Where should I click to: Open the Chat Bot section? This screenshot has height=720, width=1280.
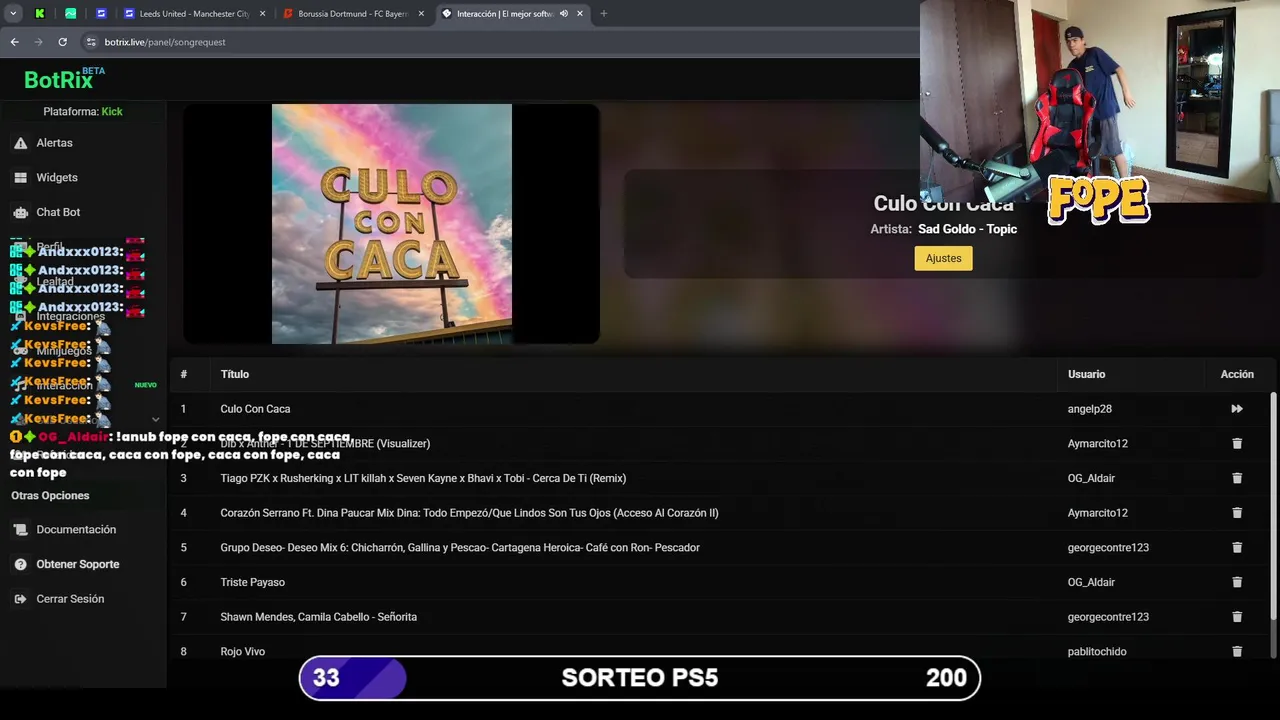[58, 212]
